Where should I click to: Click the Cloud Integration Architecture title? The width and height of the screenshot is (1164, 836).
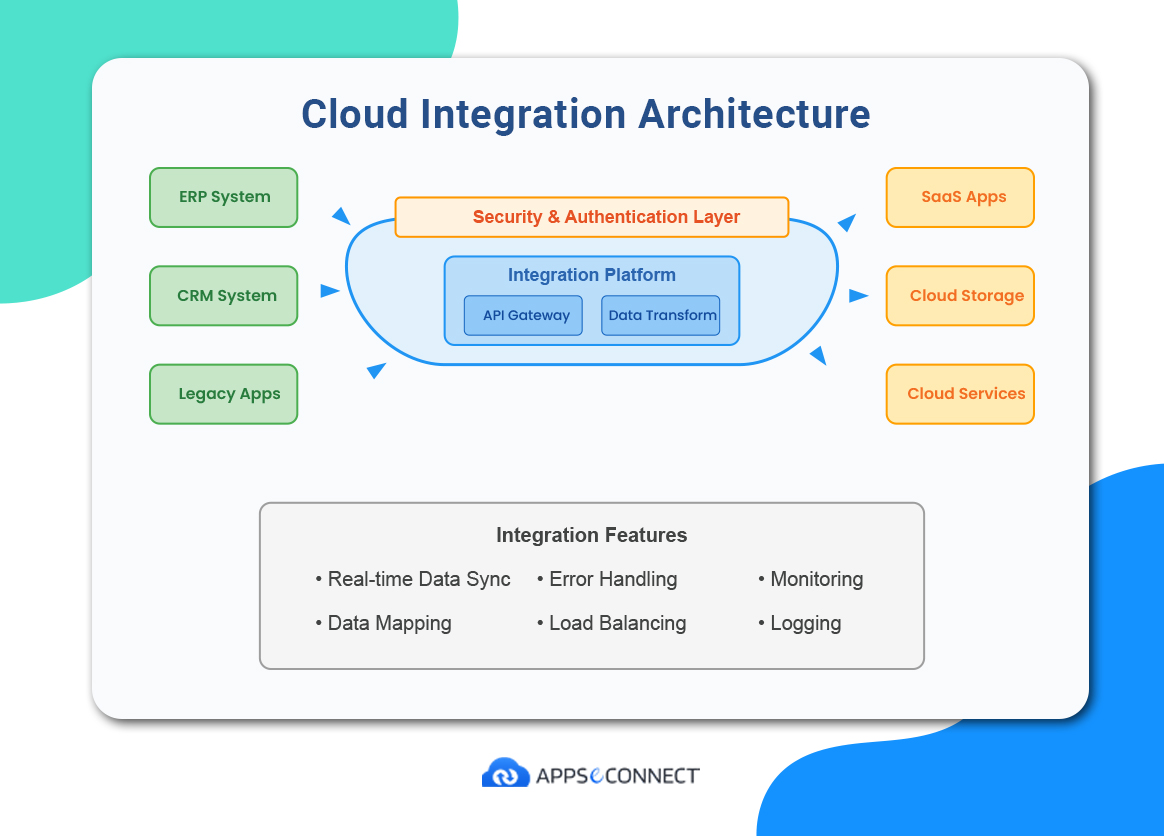[586, 114]
